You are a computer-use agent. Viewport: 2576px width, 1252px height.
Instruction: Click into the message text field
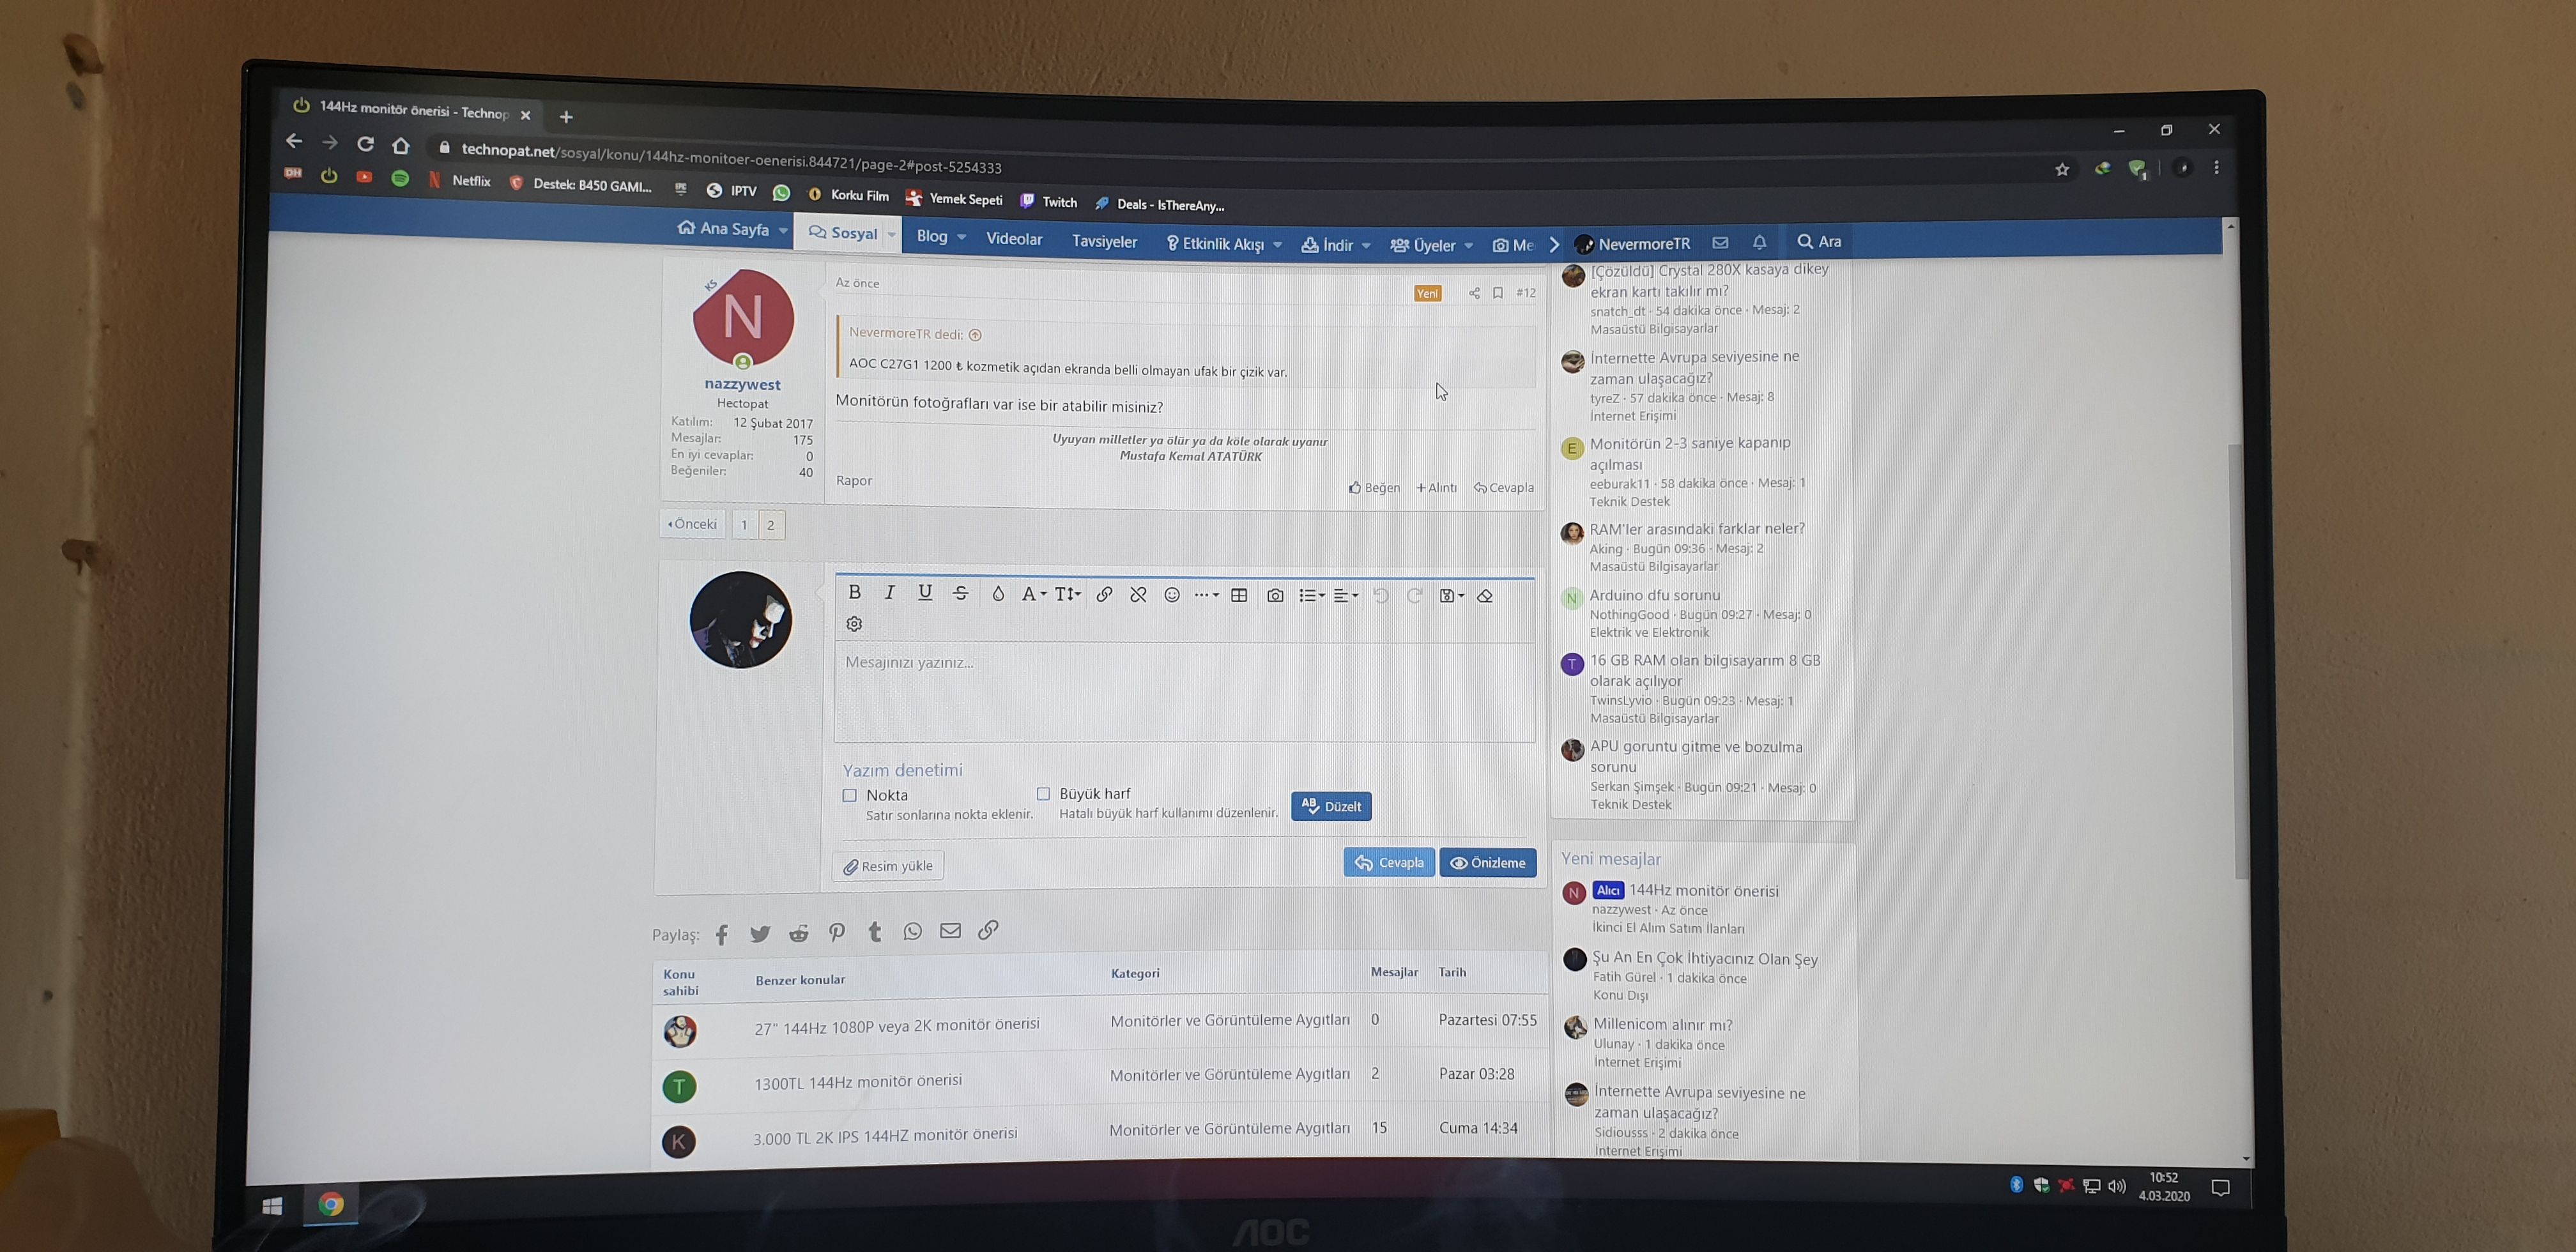point(1184,692)
